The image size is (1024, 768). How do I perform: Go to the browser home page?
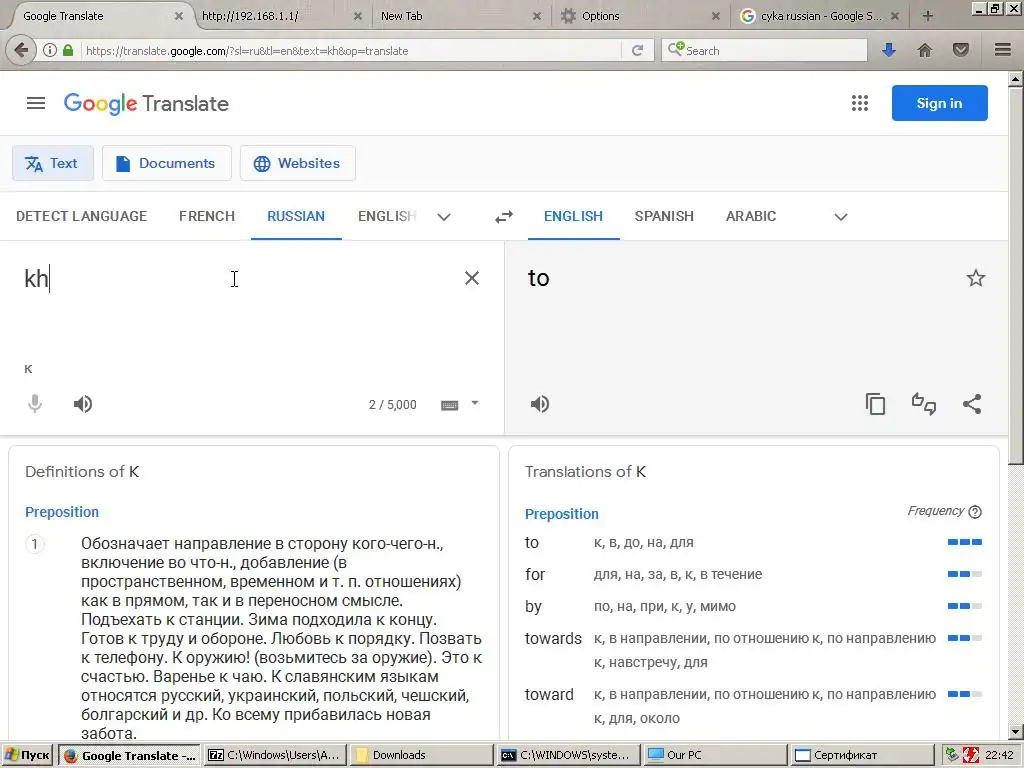925,50
